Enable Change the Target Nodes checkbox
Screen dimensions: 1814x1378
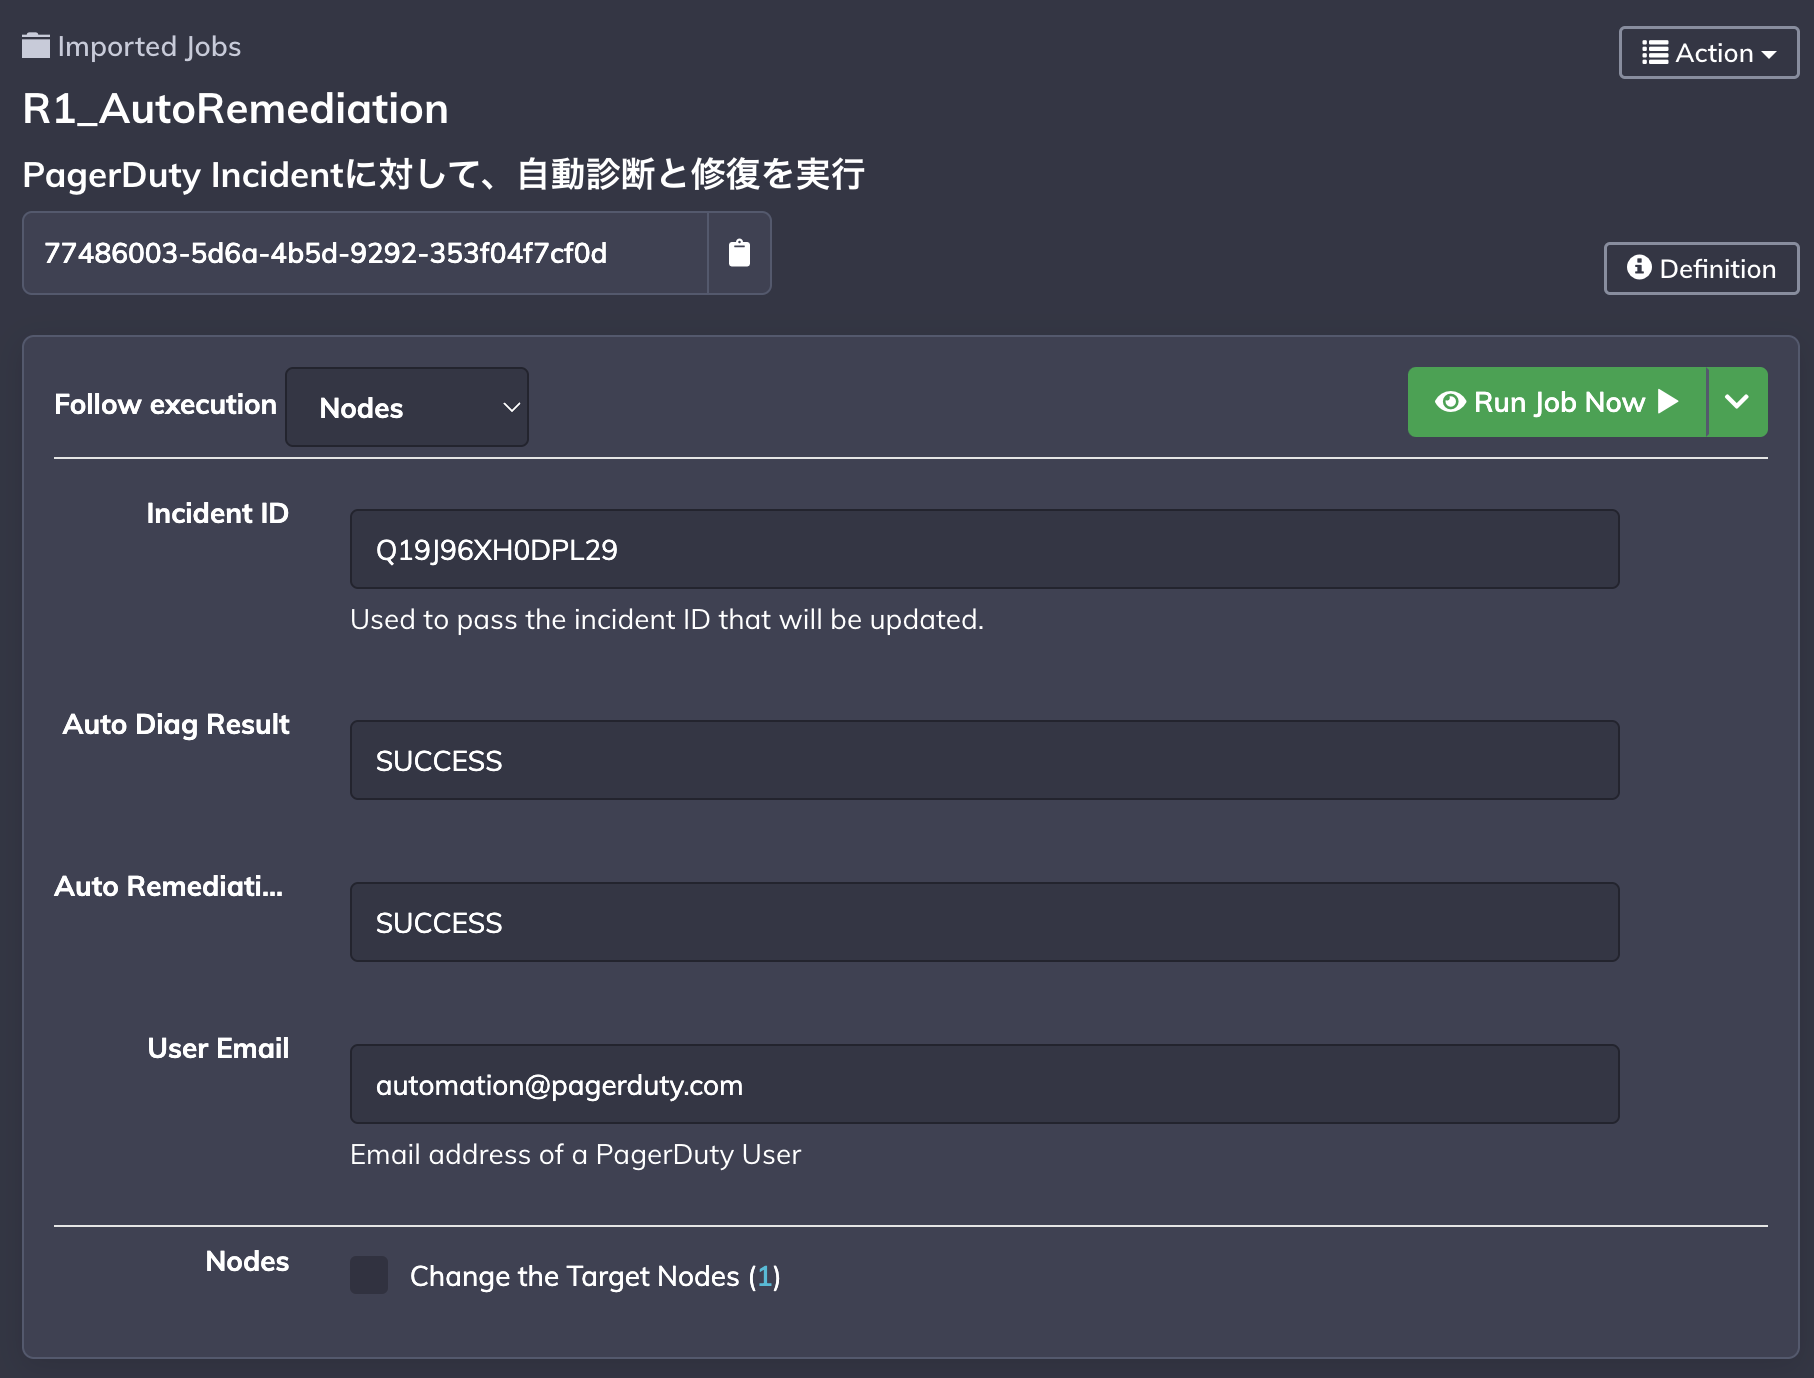[x=369, y=1276]
